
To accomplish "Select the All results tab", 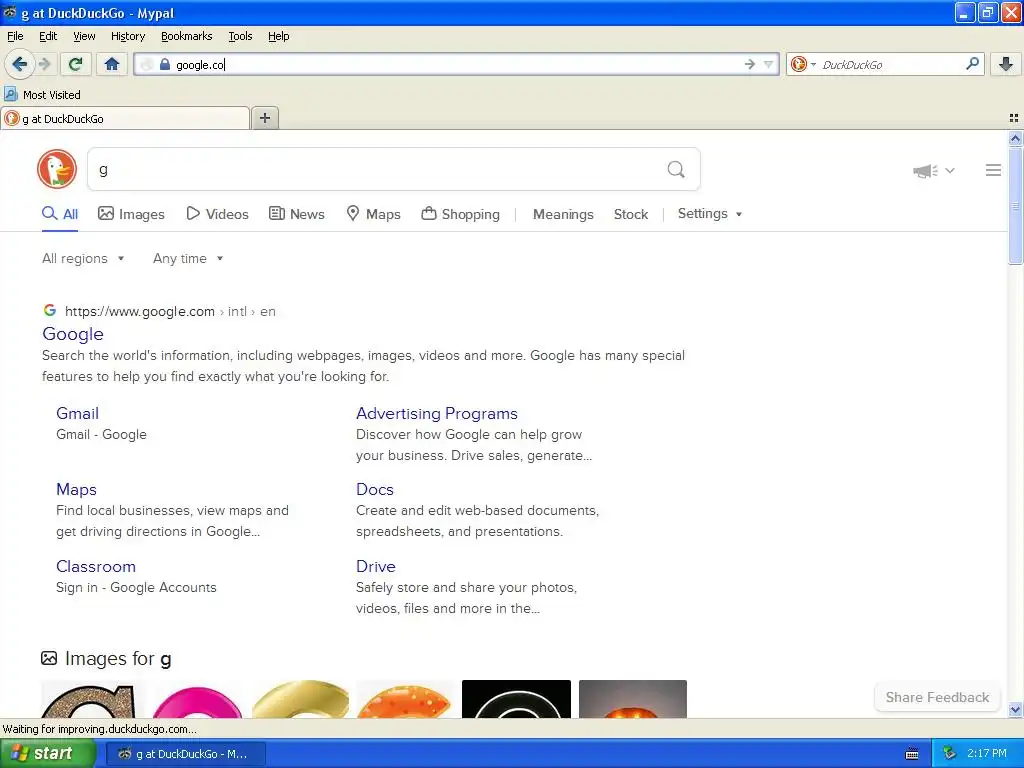I will pos(59,214).
